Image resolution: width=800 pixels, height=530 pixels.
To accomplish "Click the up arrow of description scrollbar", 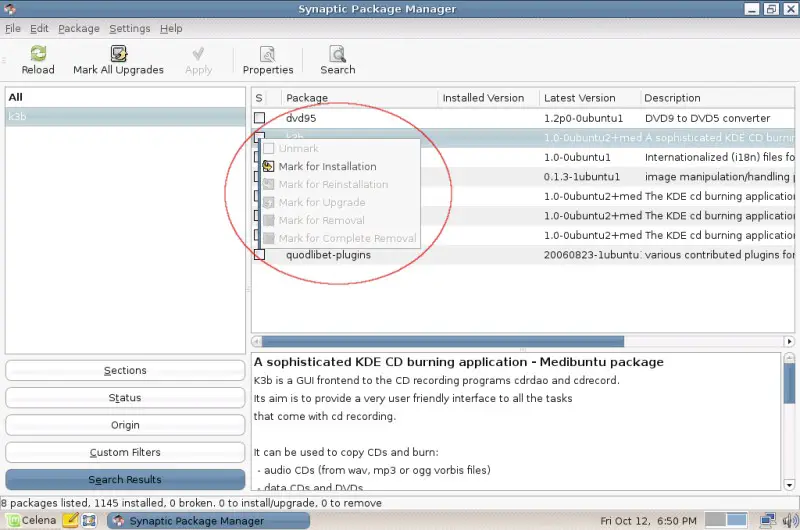I will click(789, 357).
